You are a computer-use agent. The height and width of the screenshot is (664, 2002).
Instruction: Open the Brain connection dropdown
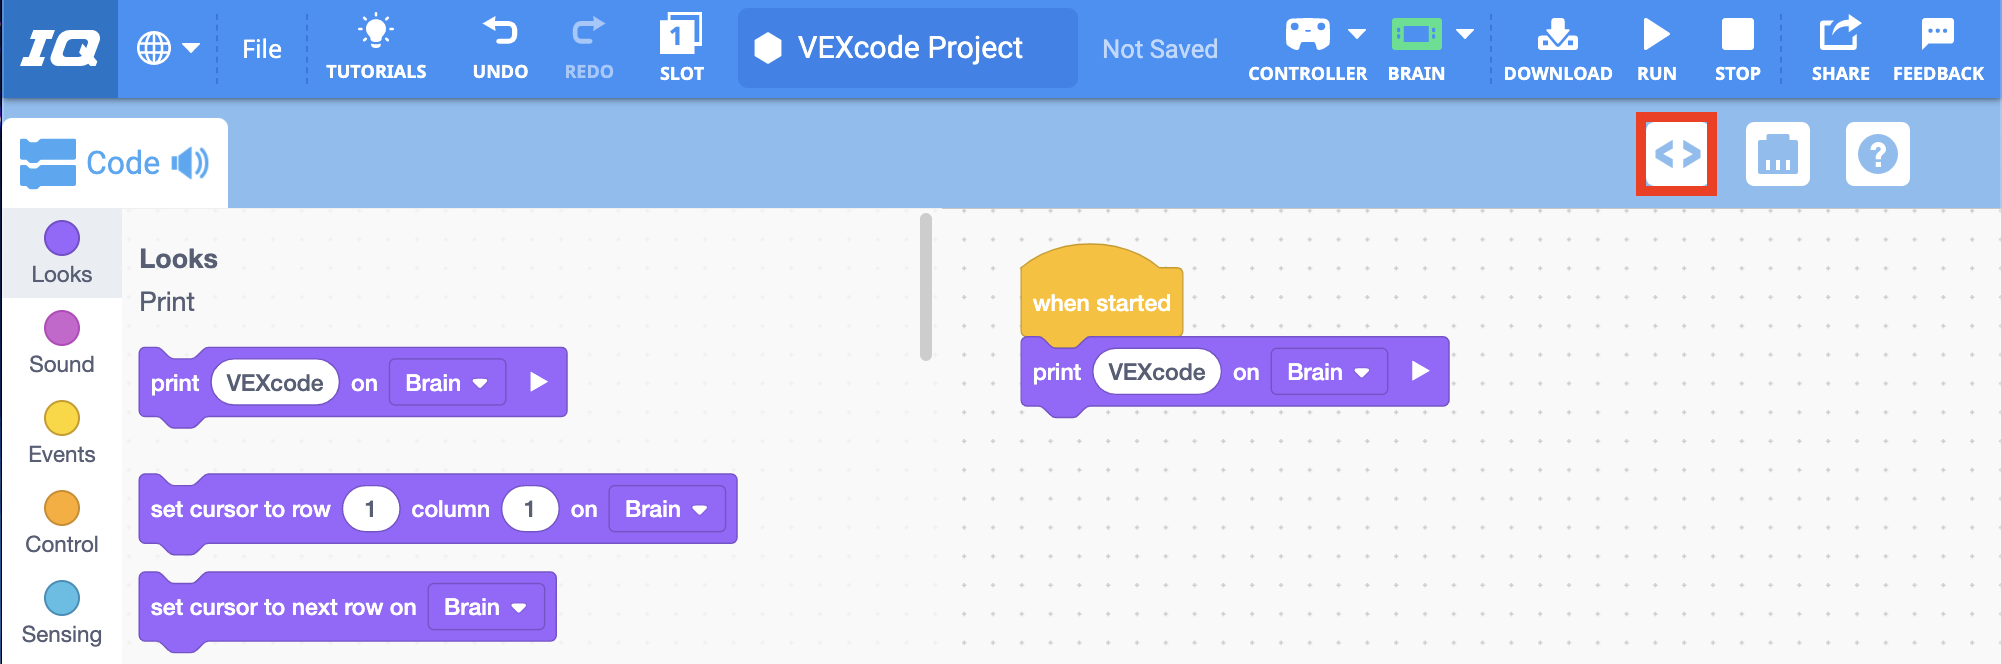[x=1465, y=33]
